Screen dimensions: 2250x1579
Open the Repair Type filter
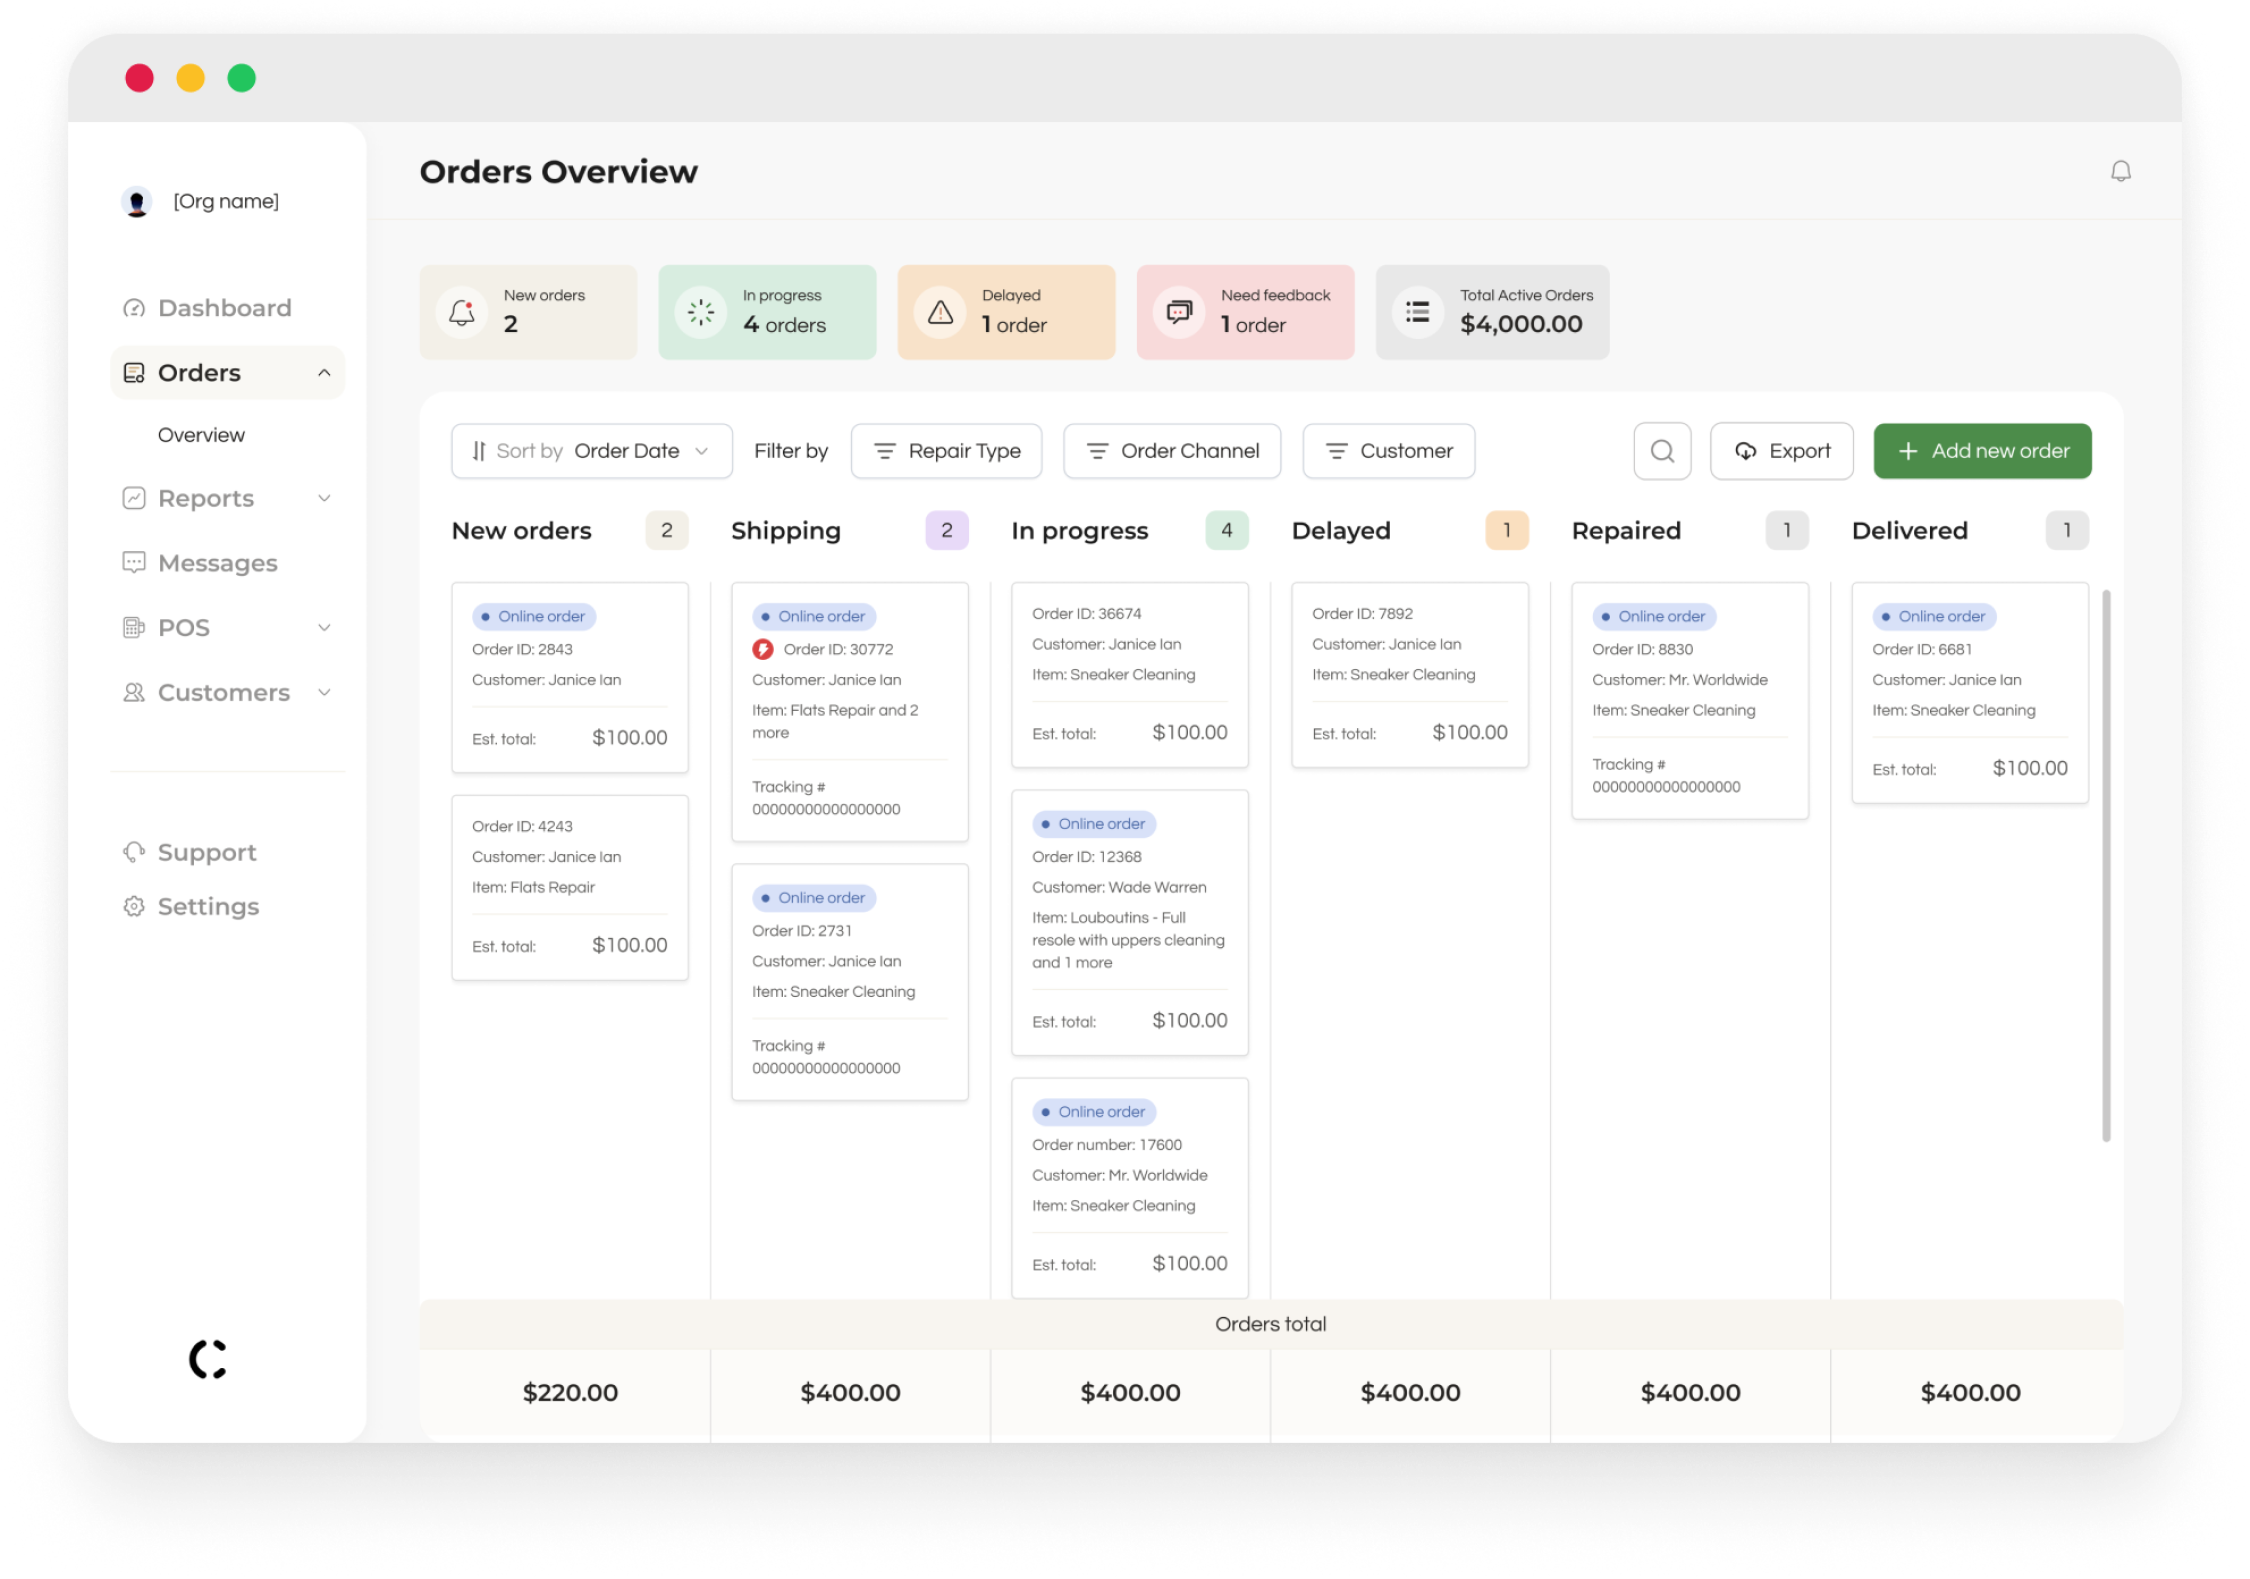point(946,451)
